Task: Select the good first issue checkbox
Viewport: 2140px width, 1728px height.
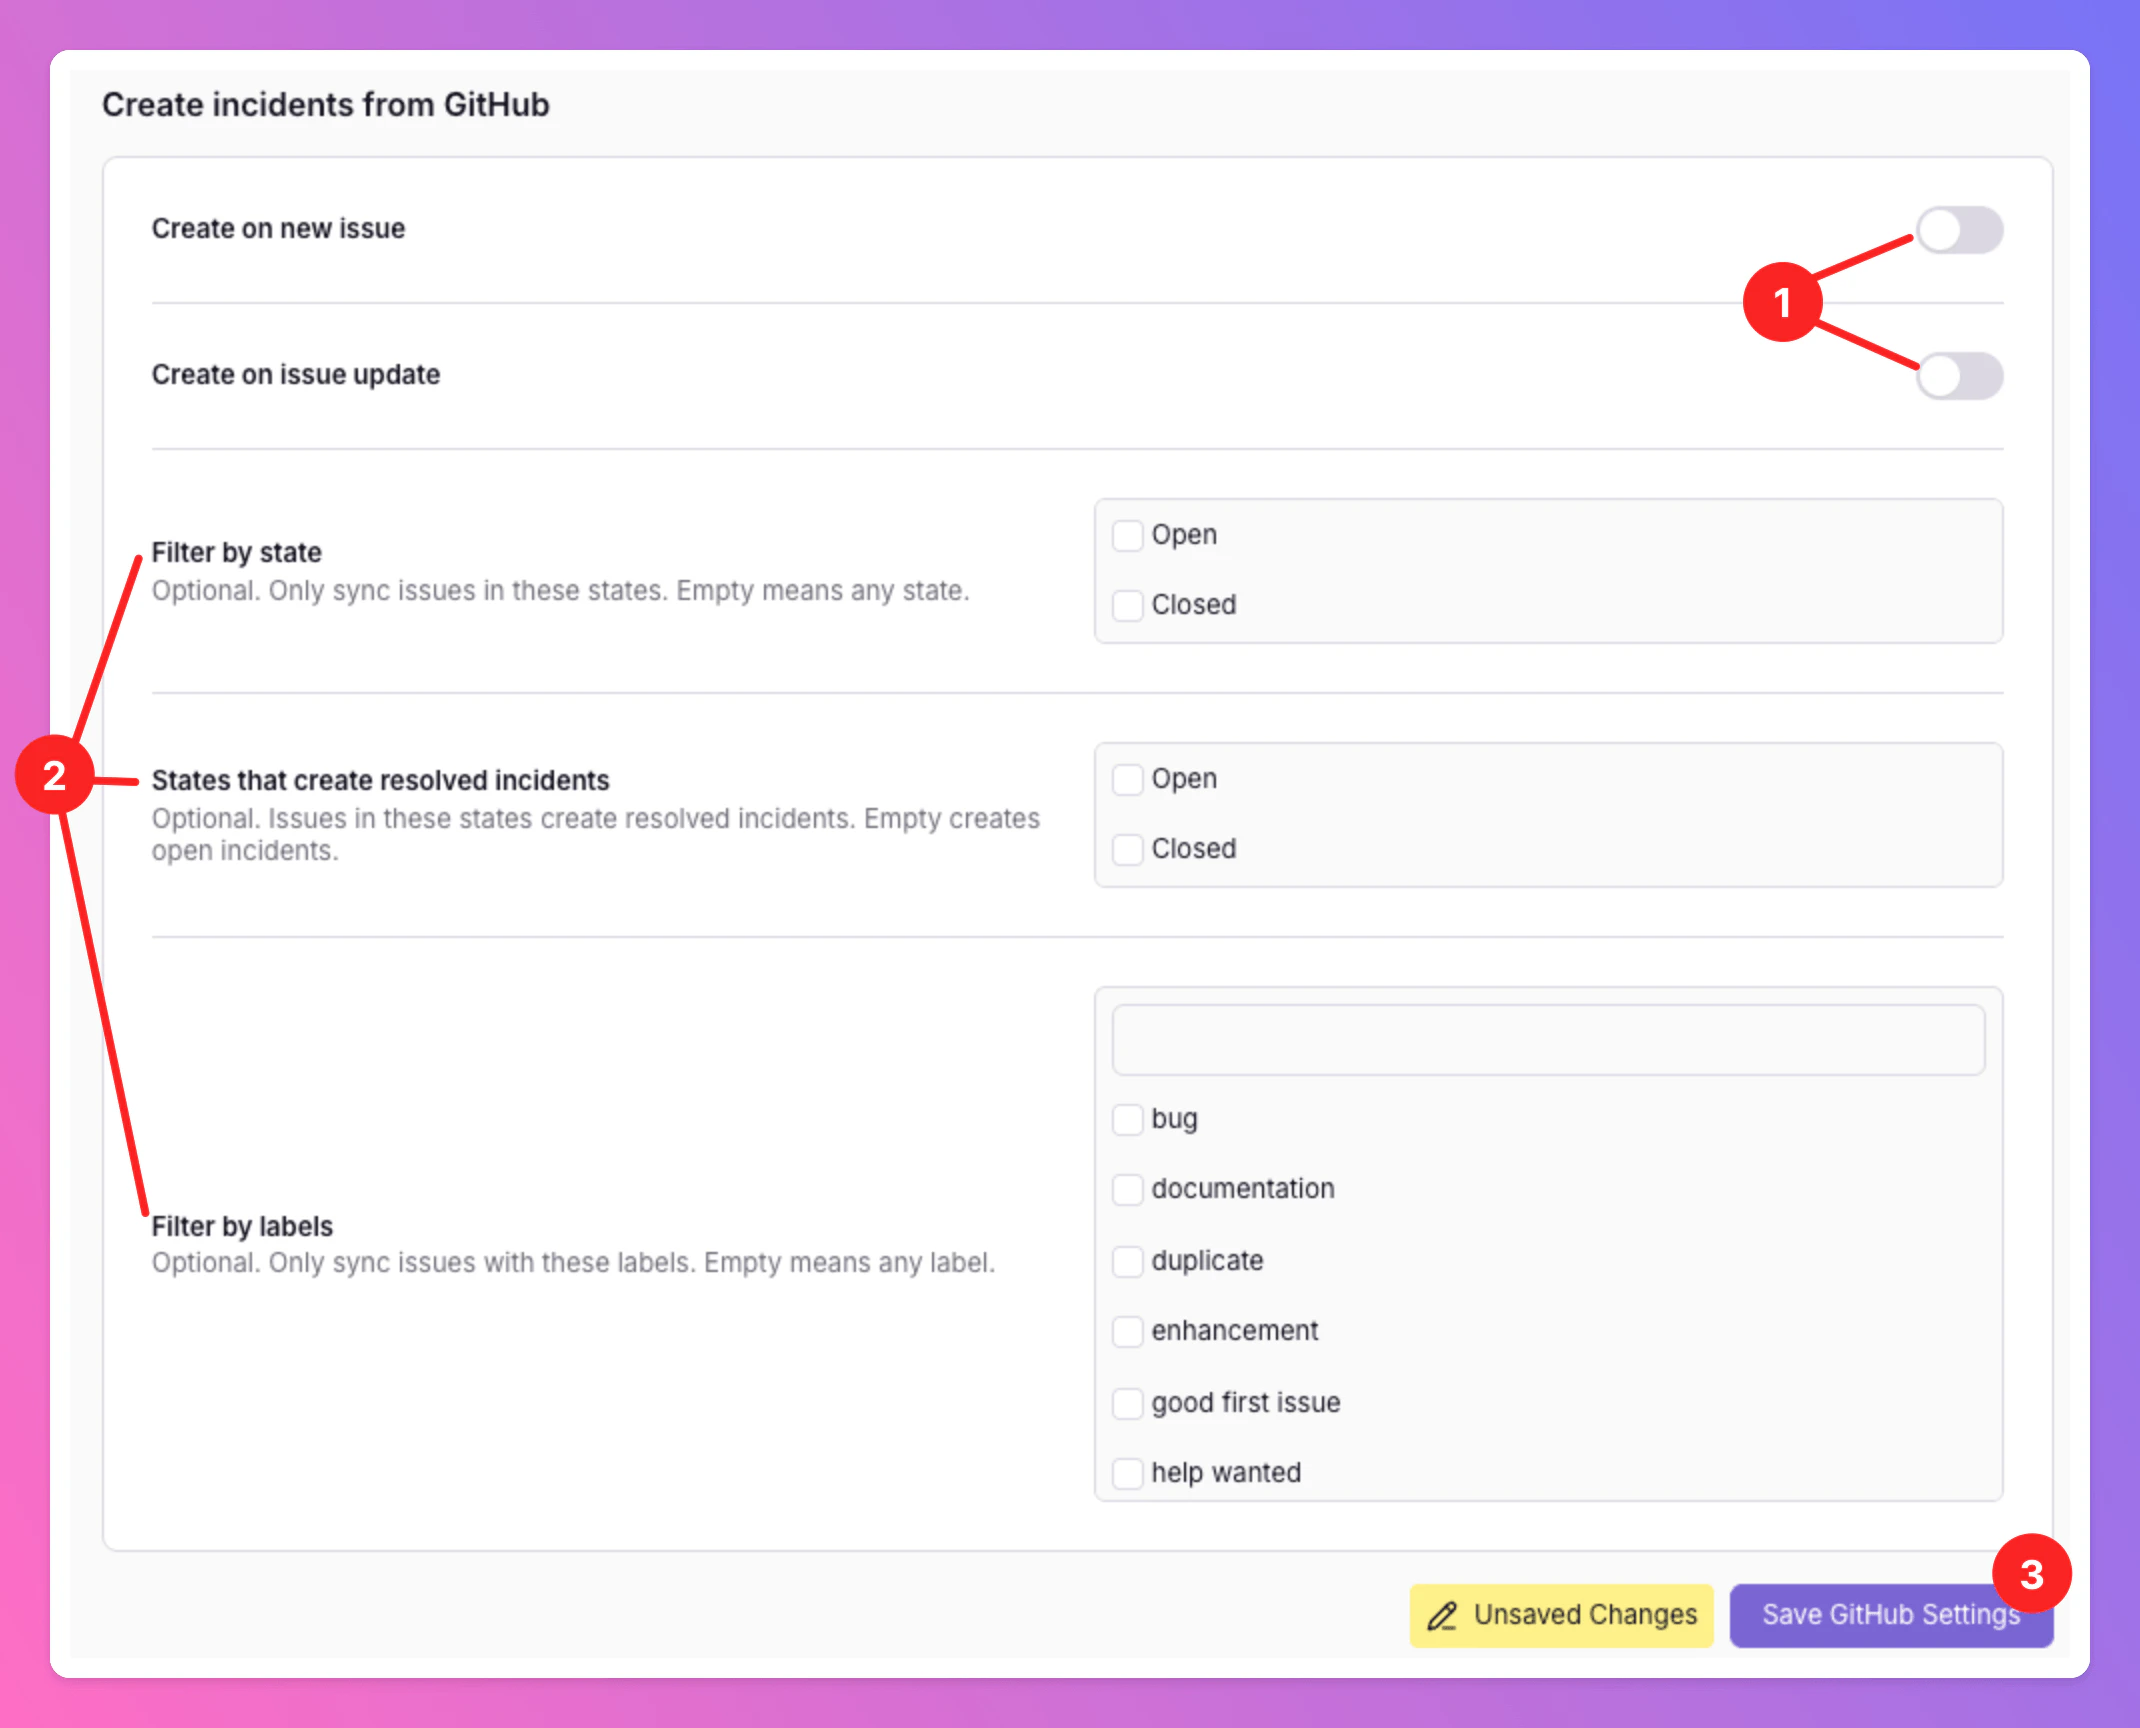Action: click(1127, 1403)
